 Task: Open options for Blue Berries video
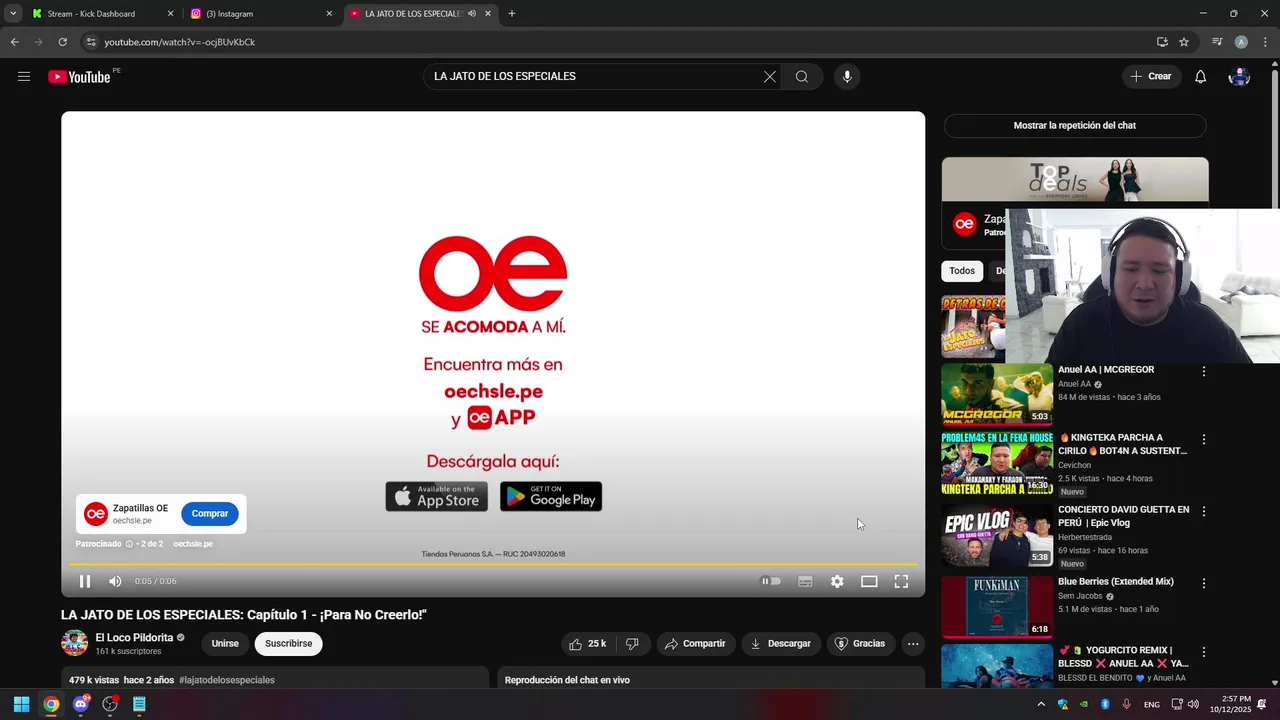pyautogui.click(x=1204, y=583)
